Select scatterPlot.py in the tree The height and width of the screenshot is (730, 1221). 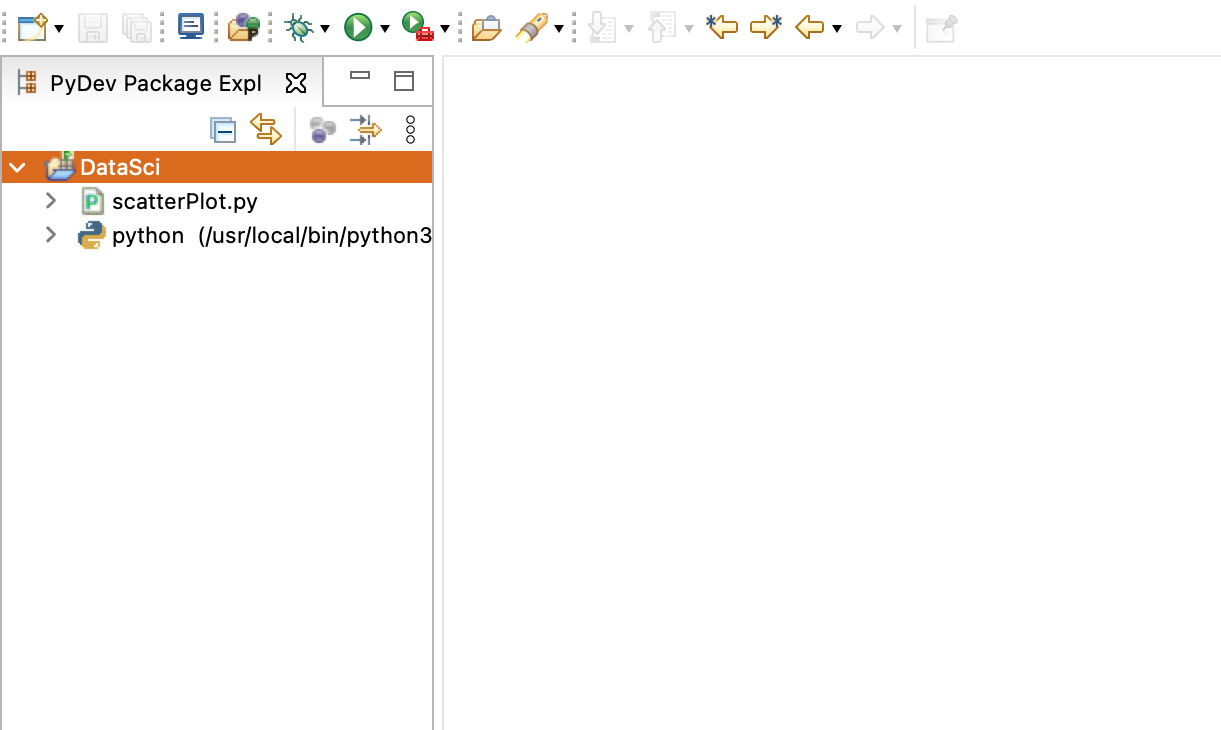point(184,201)
